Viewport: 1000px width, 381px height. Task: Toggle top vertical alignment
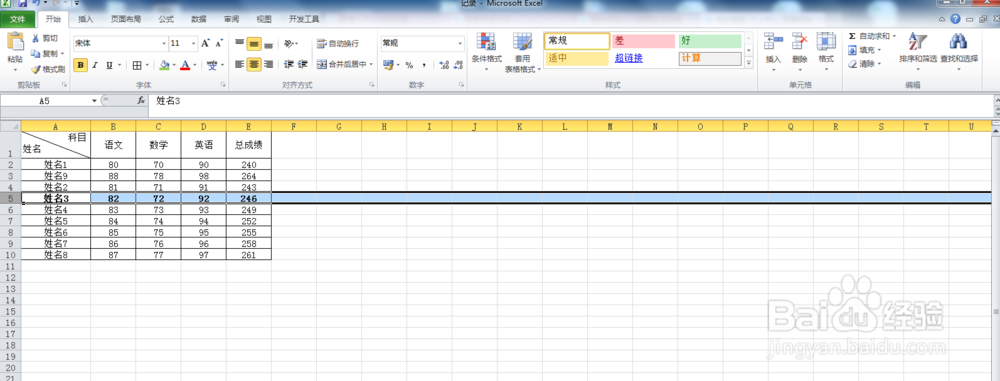pos(239,43)
